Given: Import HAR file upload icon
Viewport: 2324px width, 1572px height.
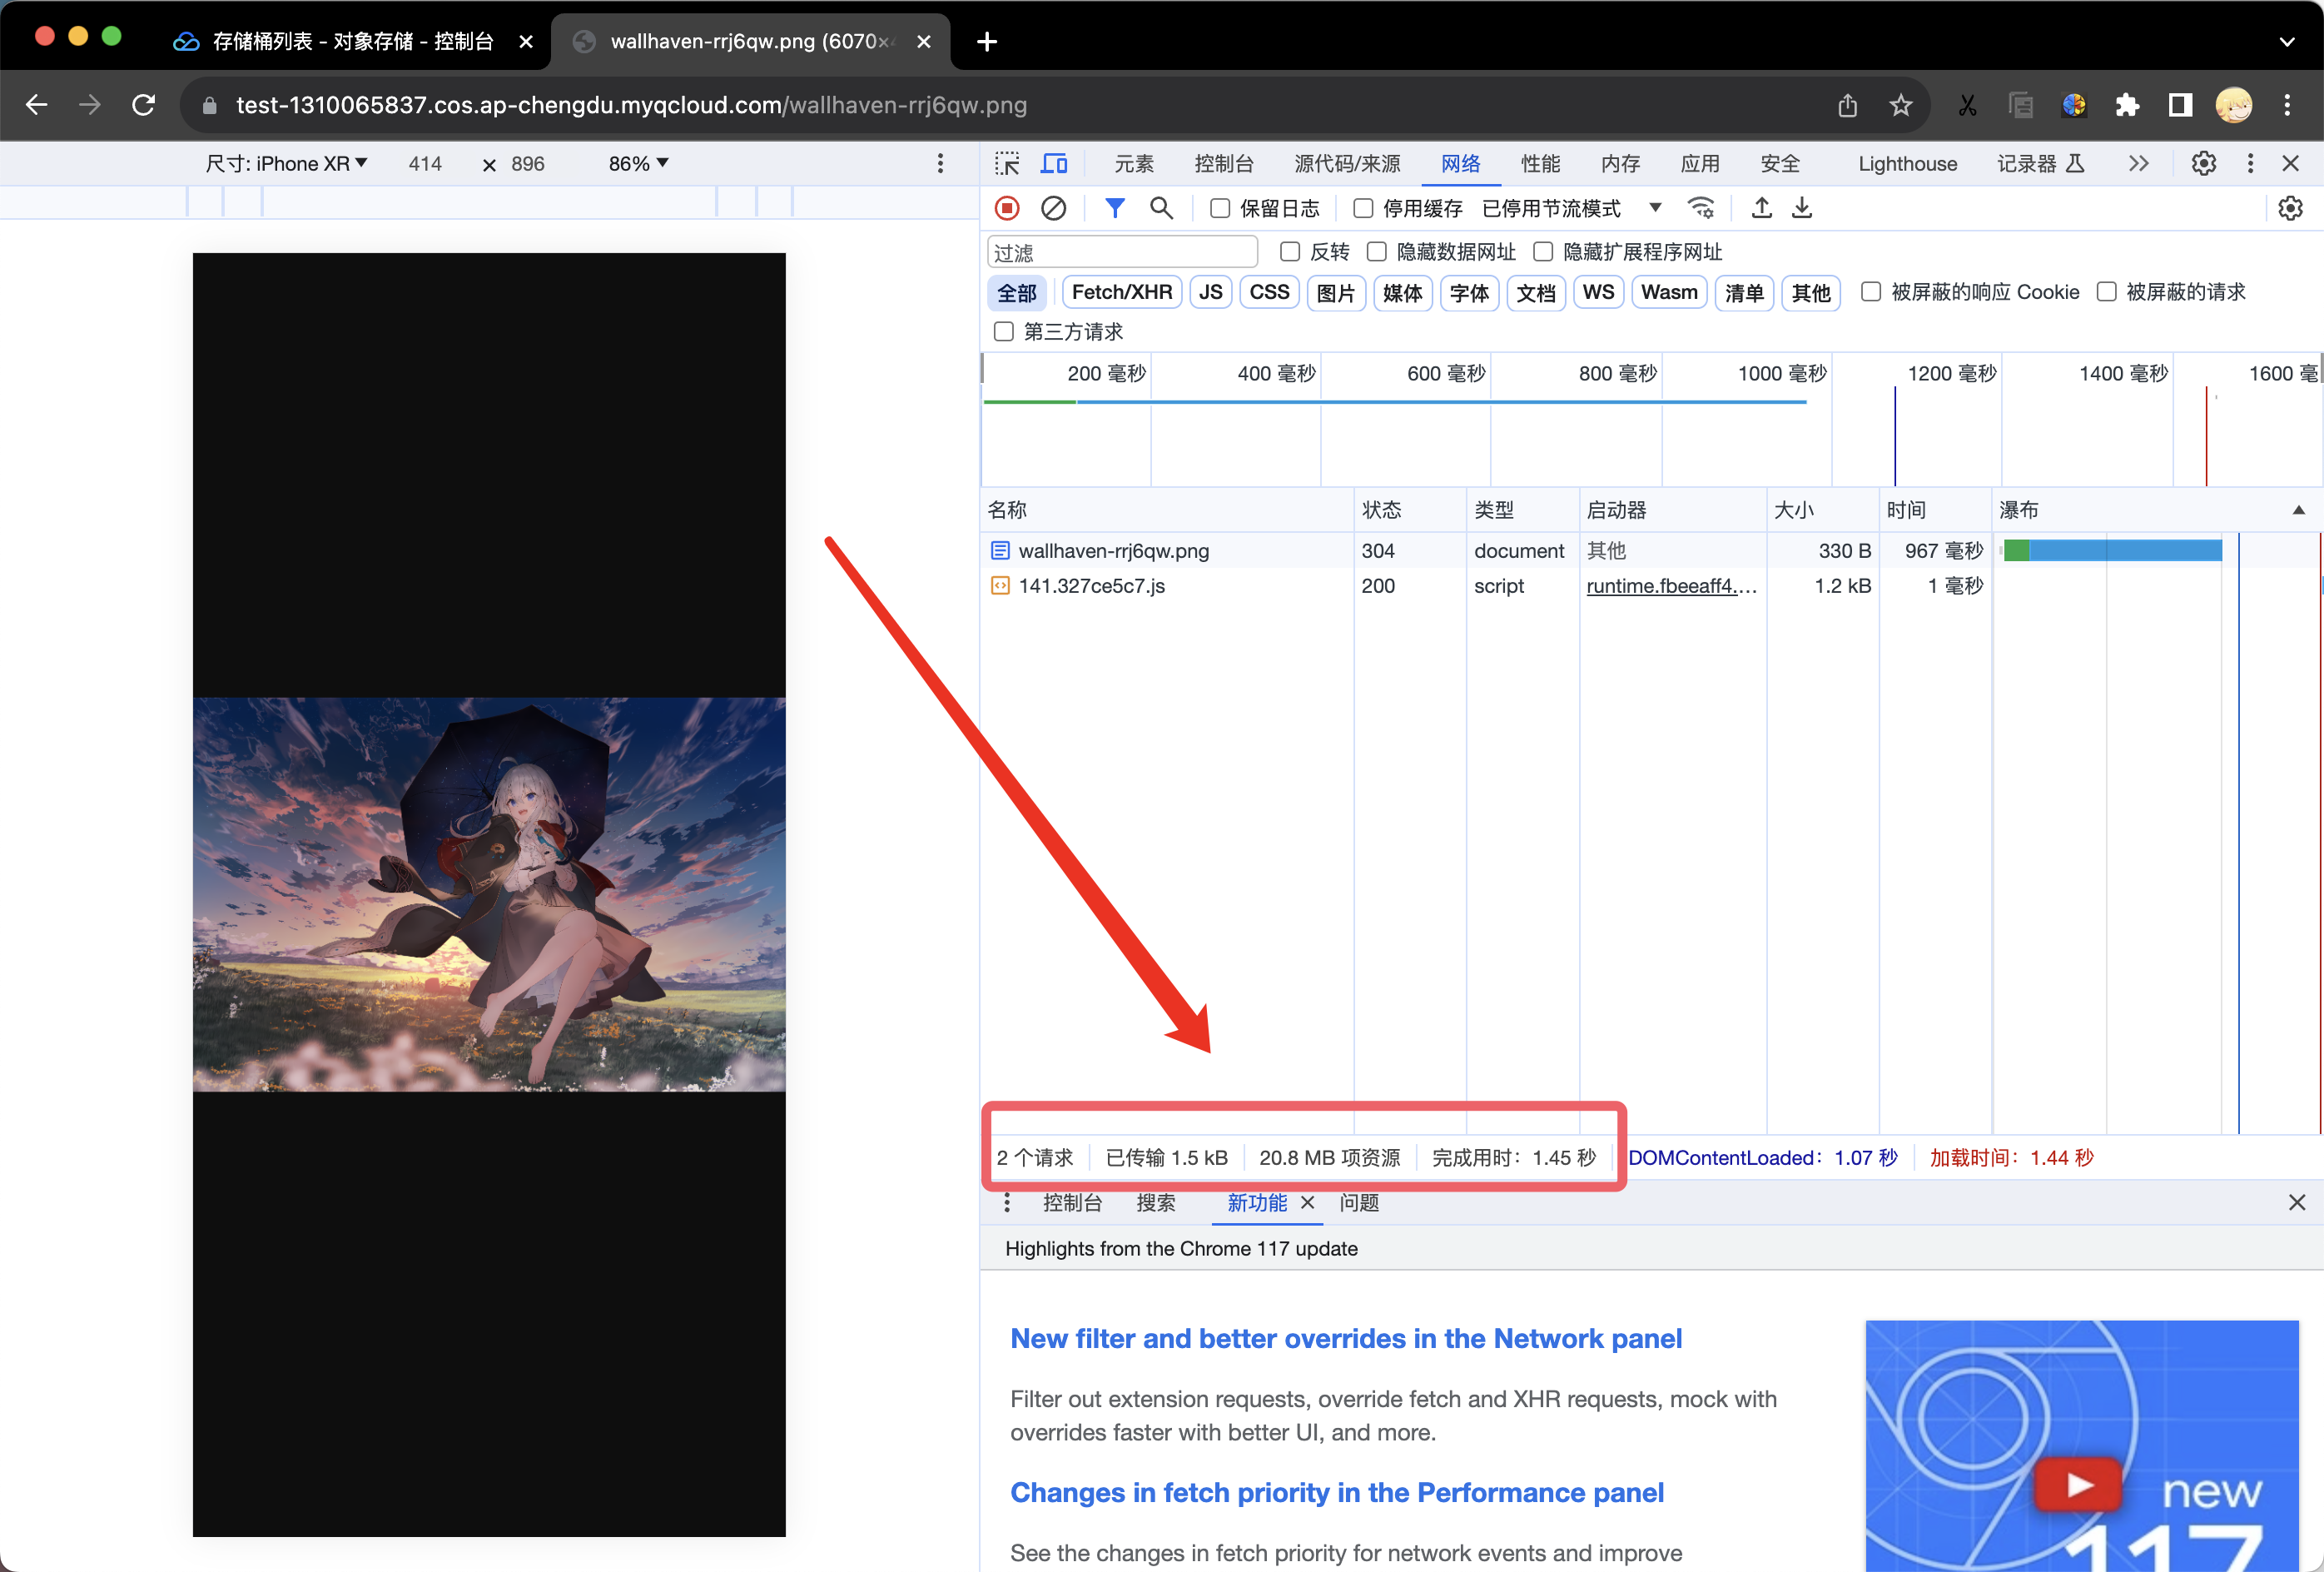Looking at the screenshot, I should point(1762,208).
